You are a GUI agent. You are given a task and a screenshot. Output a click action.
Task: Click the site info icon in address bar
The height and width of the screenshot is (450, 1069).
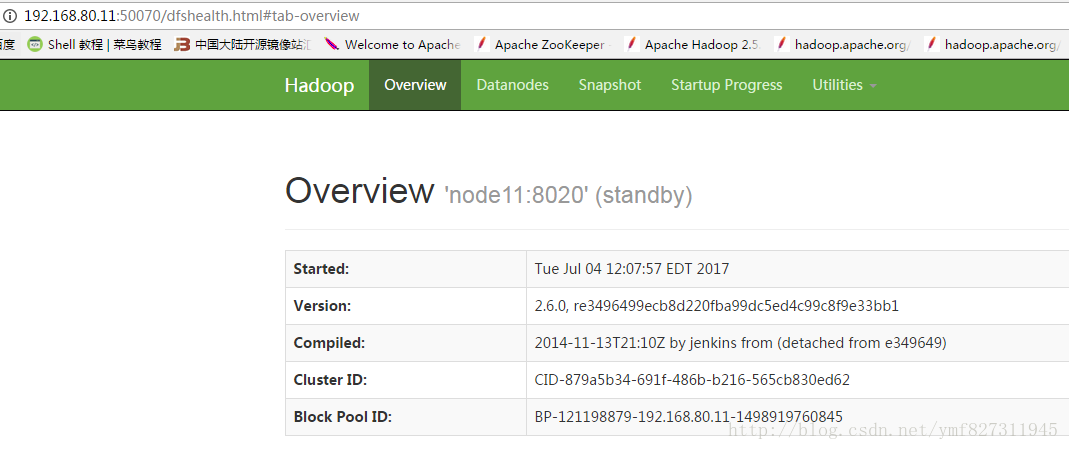(10, 16)
